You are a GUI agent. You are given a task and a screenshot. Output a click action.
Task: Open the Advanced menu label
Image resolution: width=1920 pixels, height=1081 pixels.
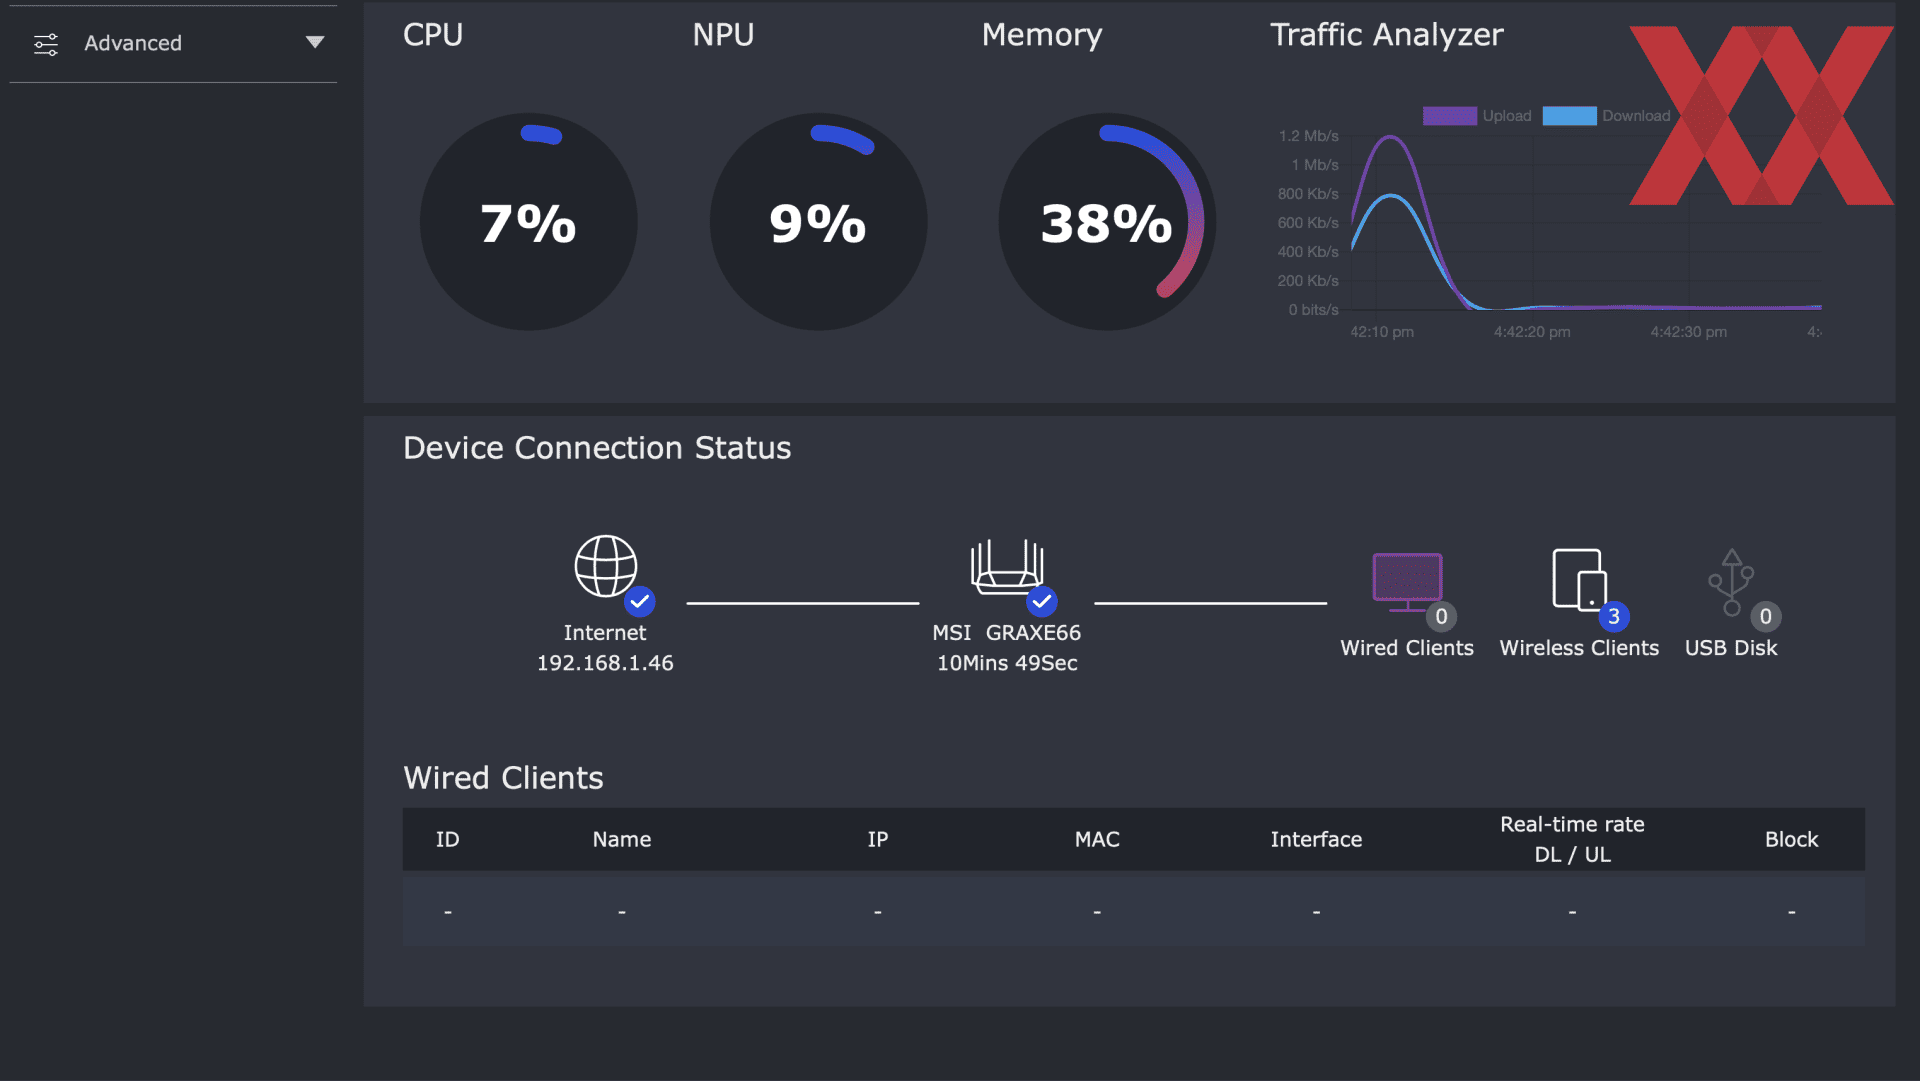point(133,43)
